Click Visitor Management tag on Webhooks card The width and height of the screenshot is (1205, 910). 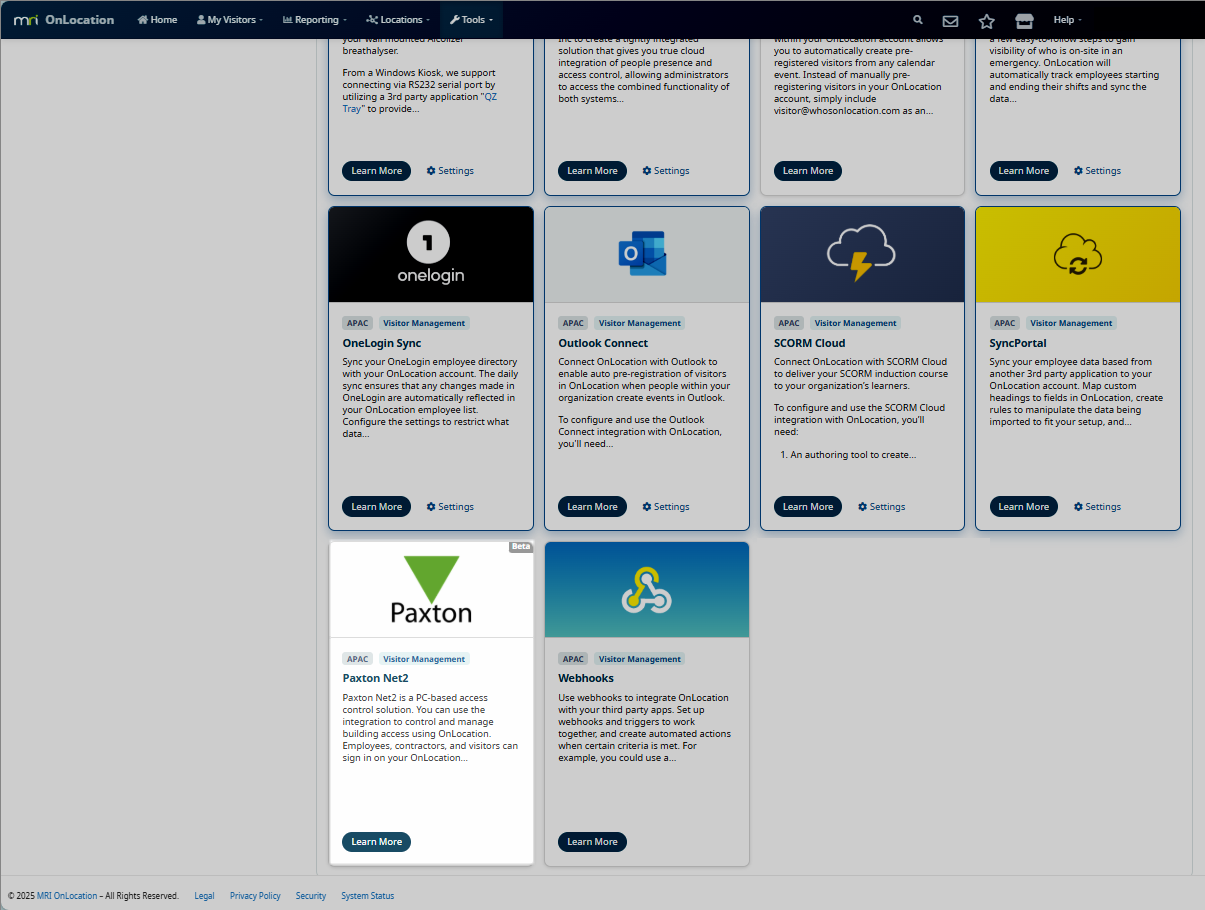(639, 658)
